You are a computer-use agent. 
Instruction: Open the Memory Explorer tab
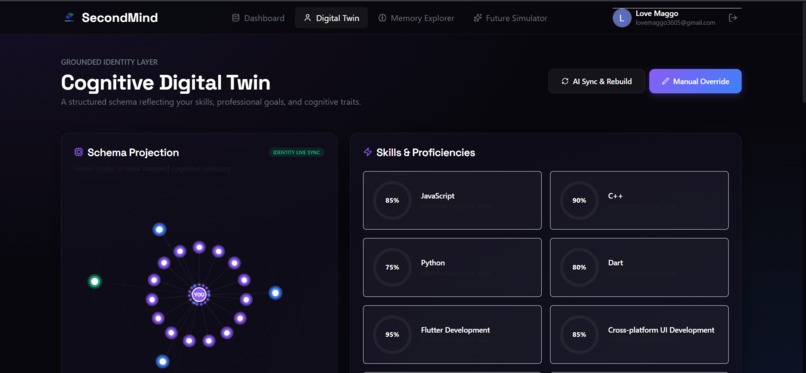click(416, 18)
